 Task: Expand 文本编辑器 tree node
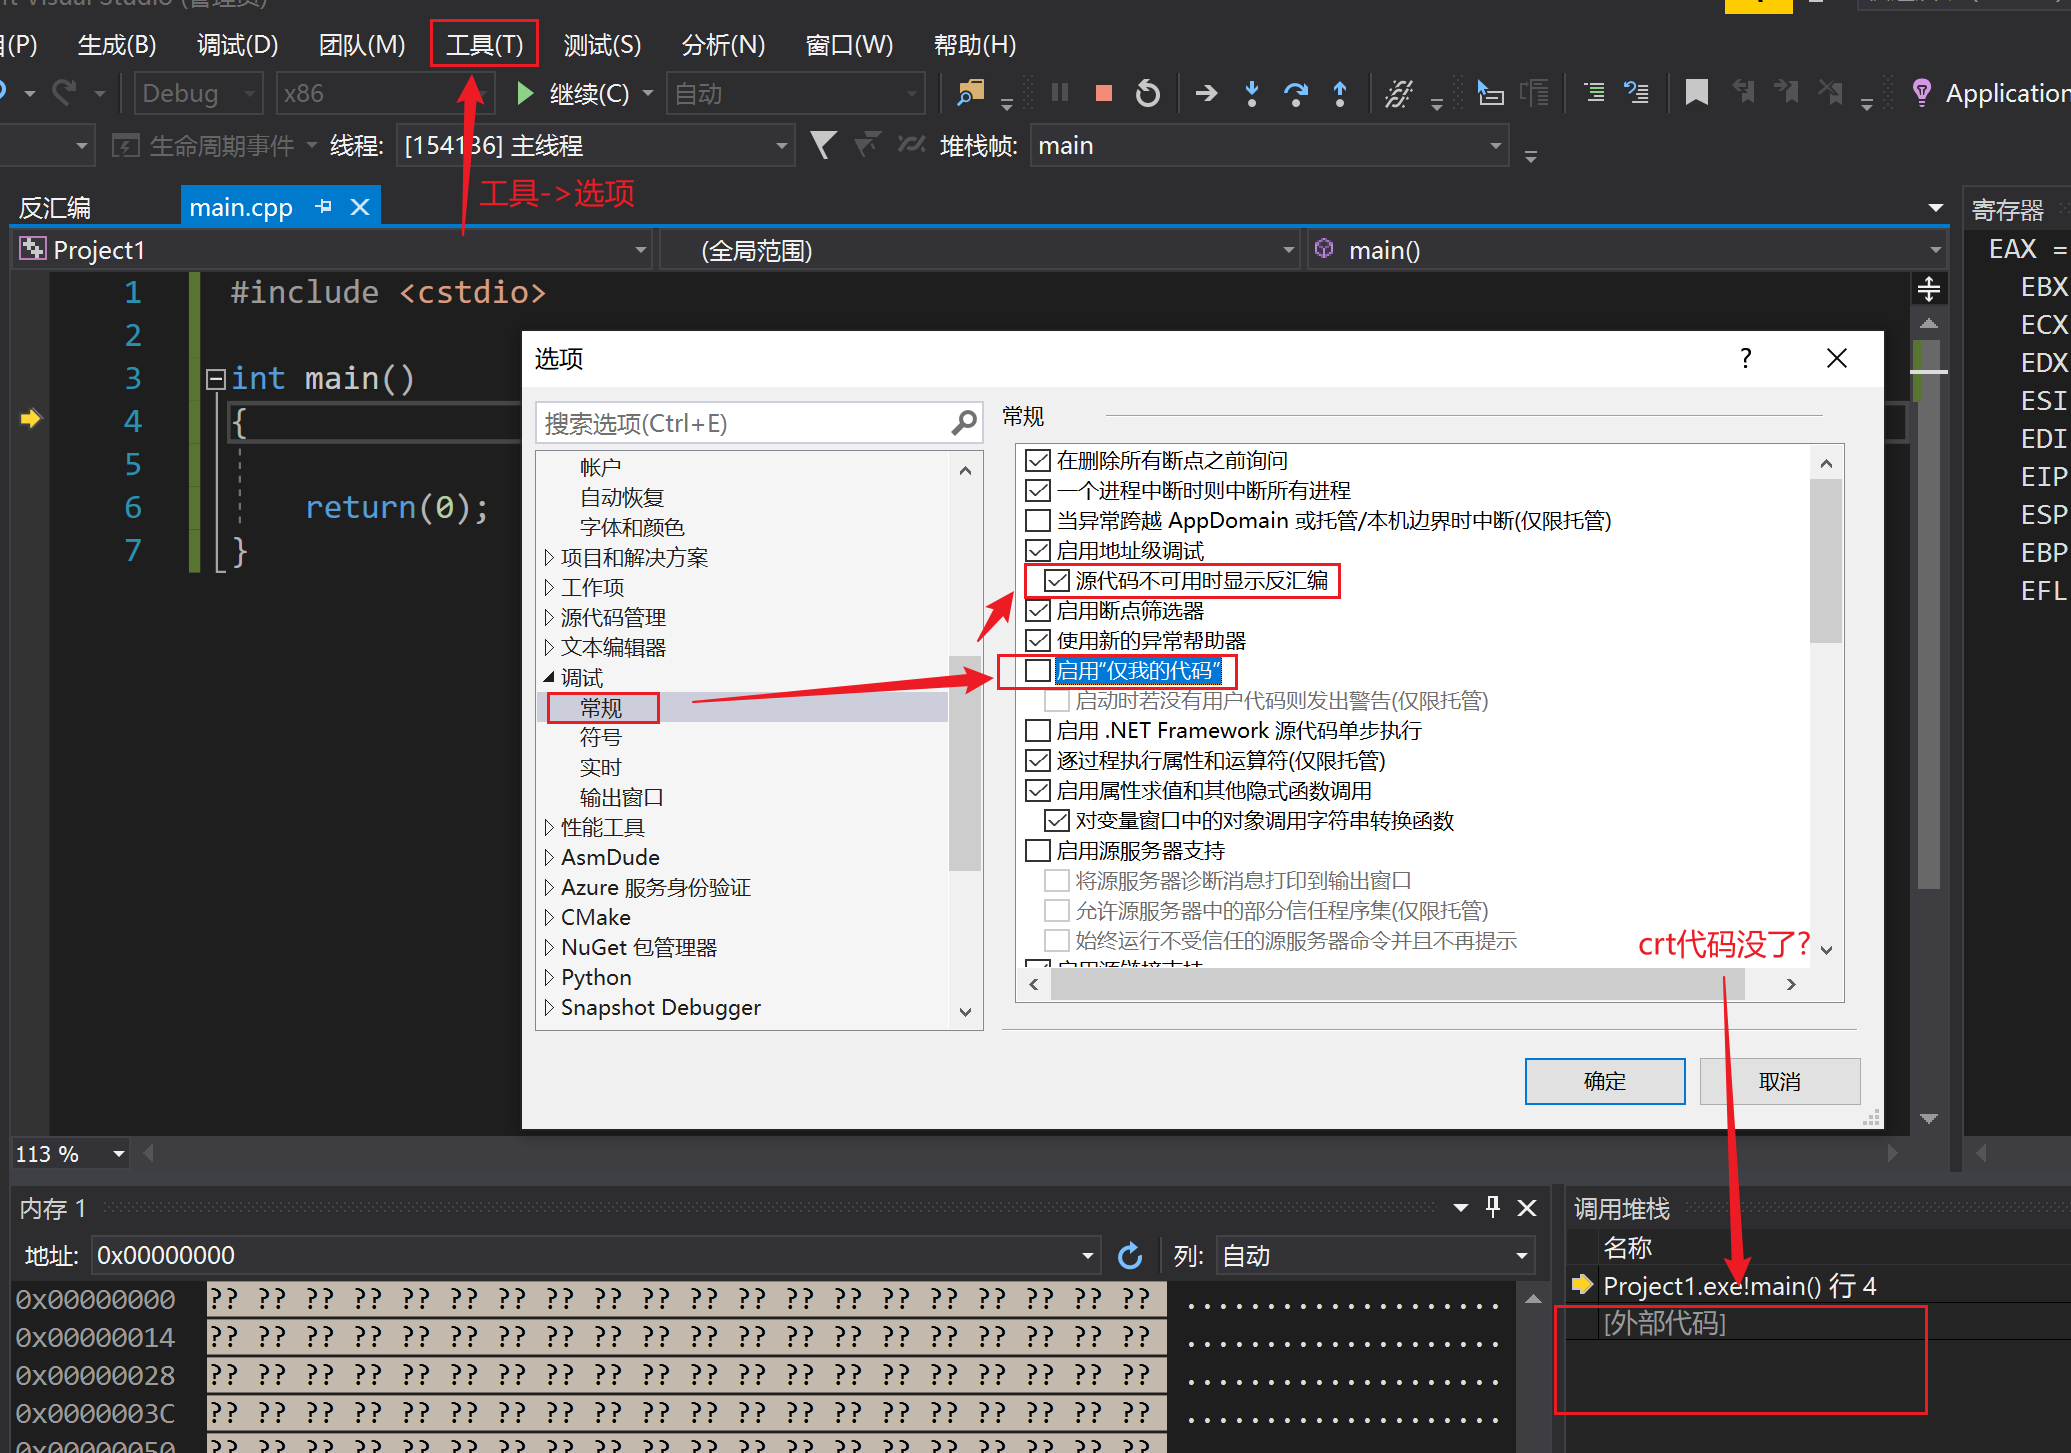click(x=549, y=647)
